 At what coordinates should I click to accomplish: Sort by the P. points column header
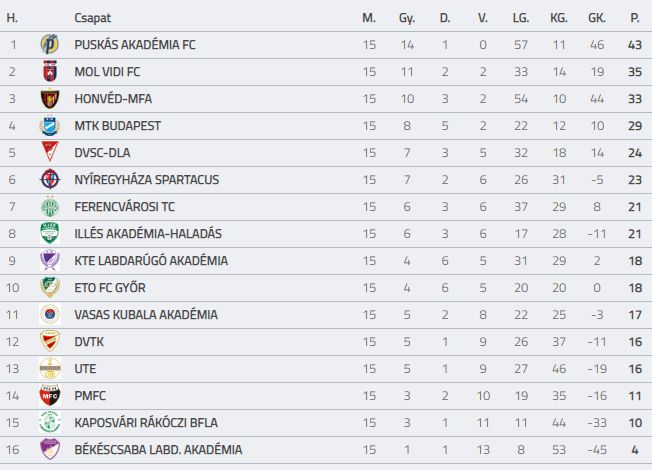[x=635, y=18]
